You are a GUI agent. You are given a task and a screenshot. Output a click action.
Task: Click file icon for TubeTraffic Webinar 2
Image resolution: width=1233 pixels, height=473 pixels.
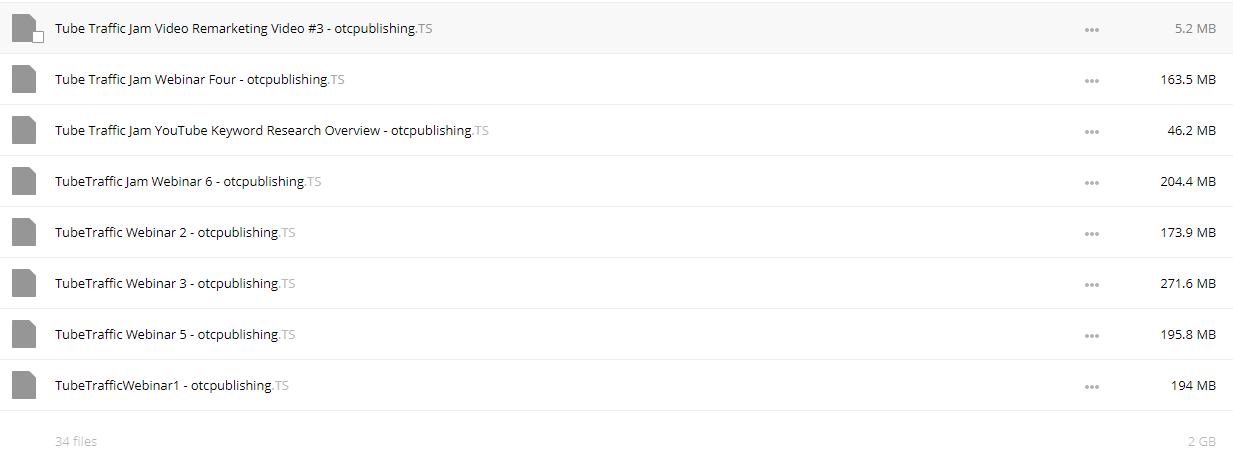24,233
